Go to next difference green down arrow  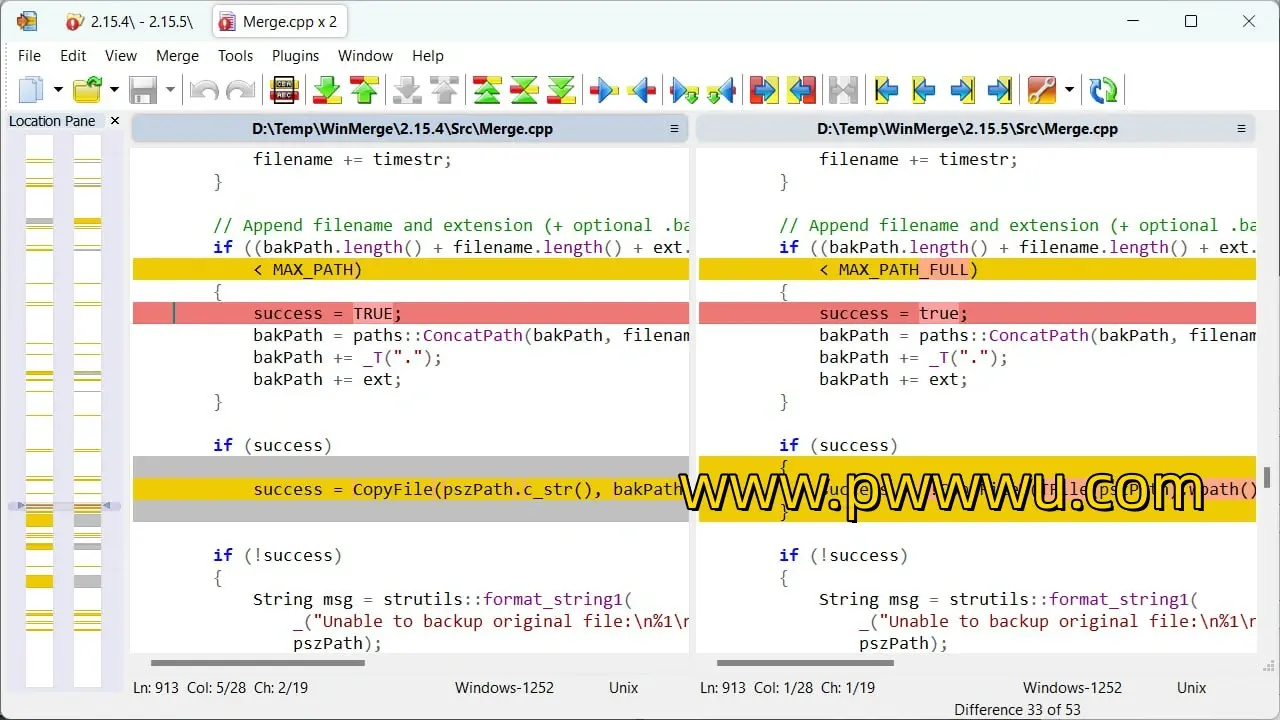point(327,90)
